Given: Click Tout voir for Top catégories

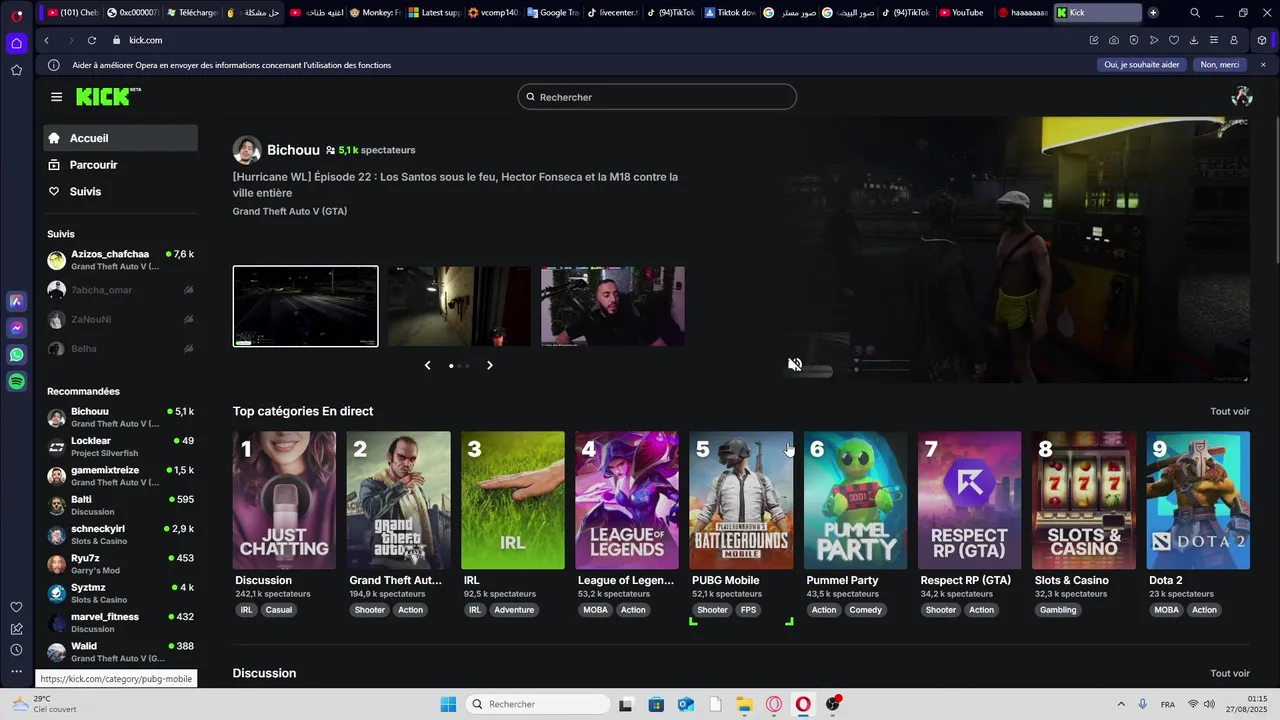Looking at the screenshot, I should (1230, 412).
